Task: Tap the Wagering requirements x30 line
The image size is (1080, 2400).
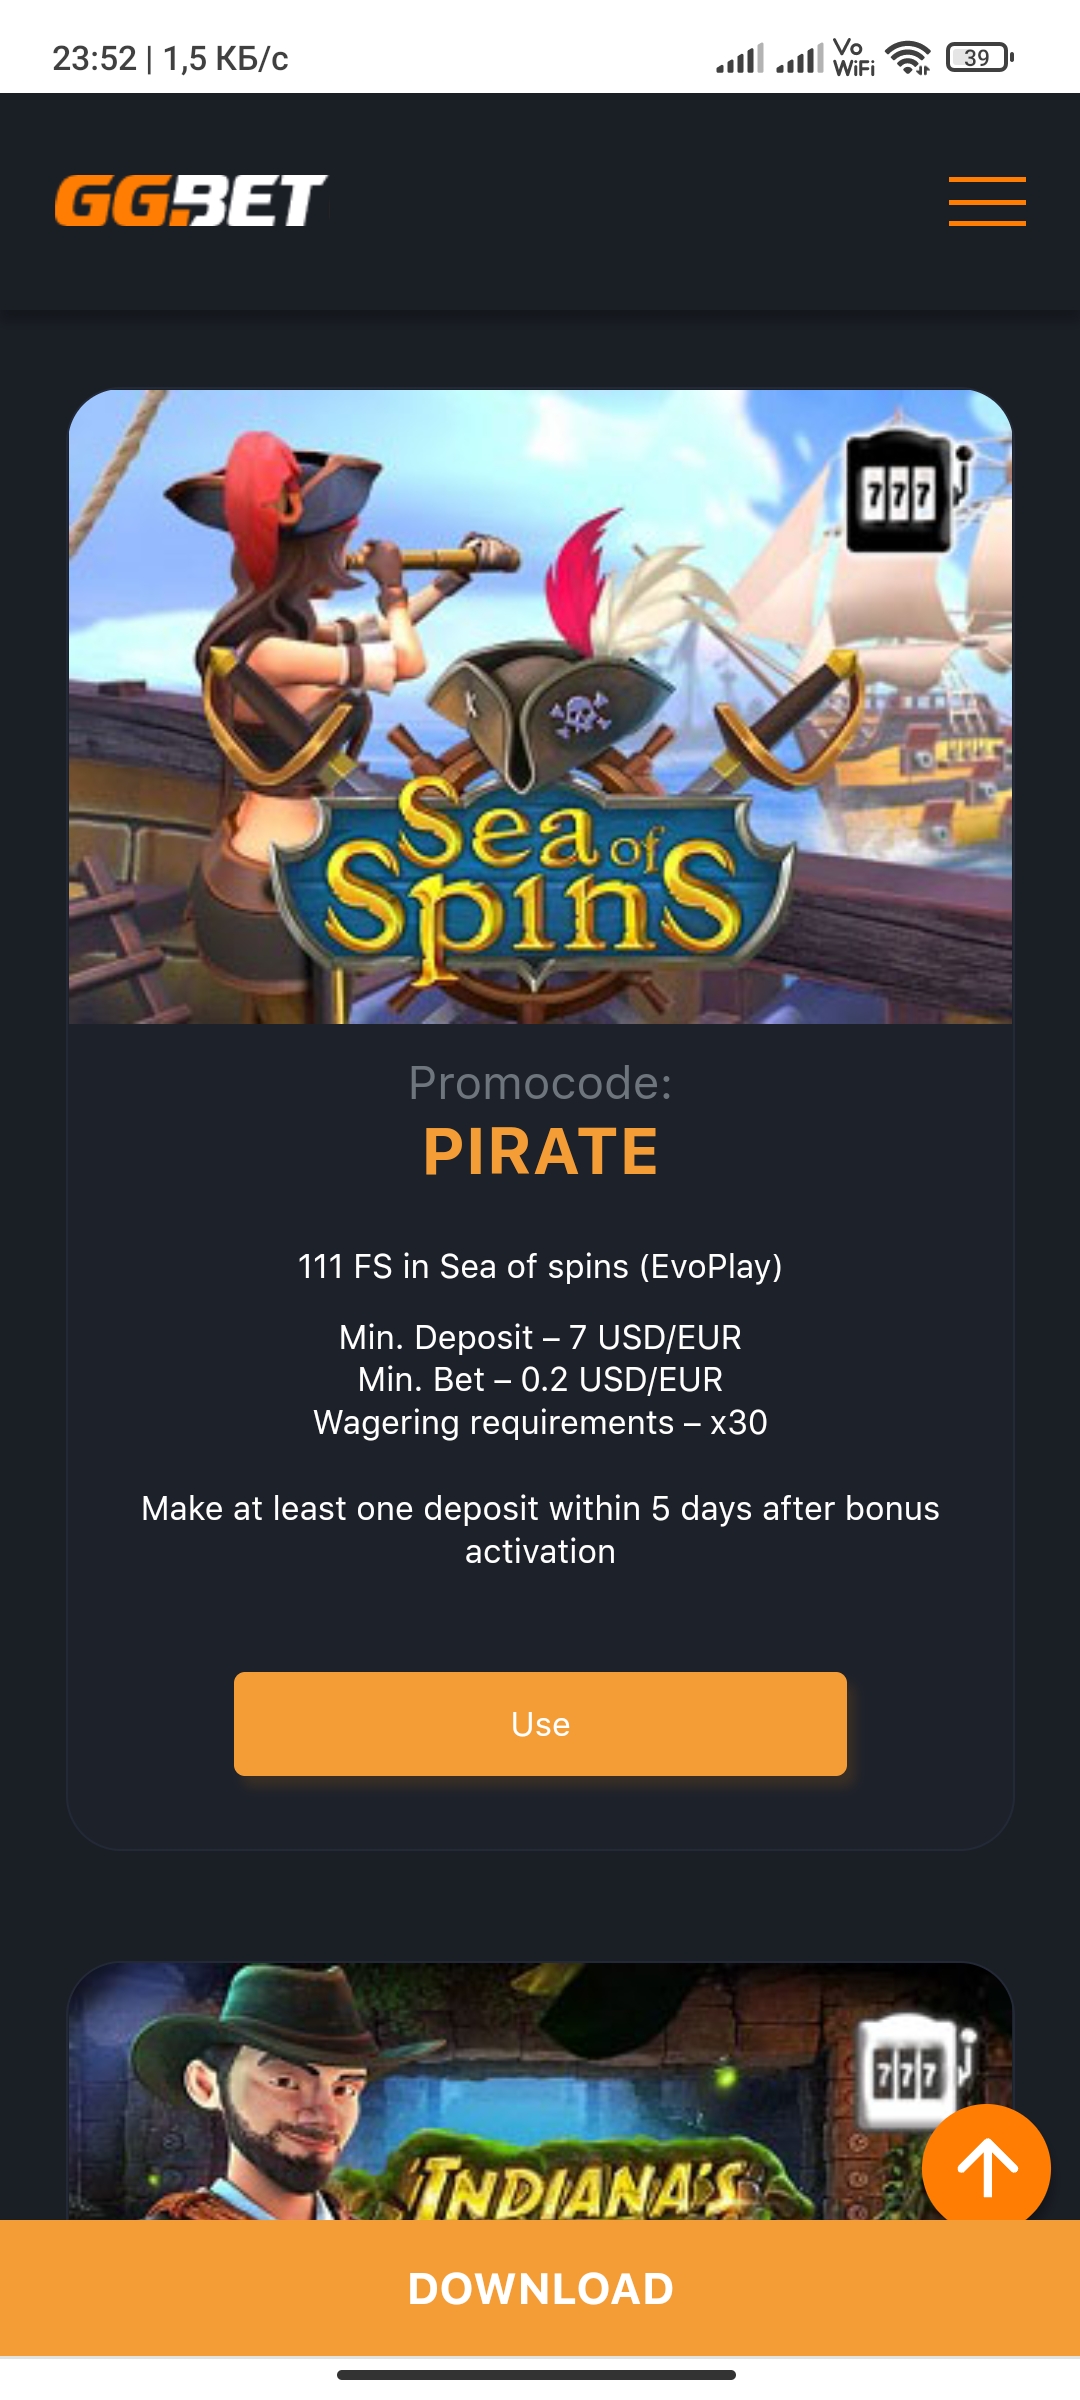Action: (540, 1422)
